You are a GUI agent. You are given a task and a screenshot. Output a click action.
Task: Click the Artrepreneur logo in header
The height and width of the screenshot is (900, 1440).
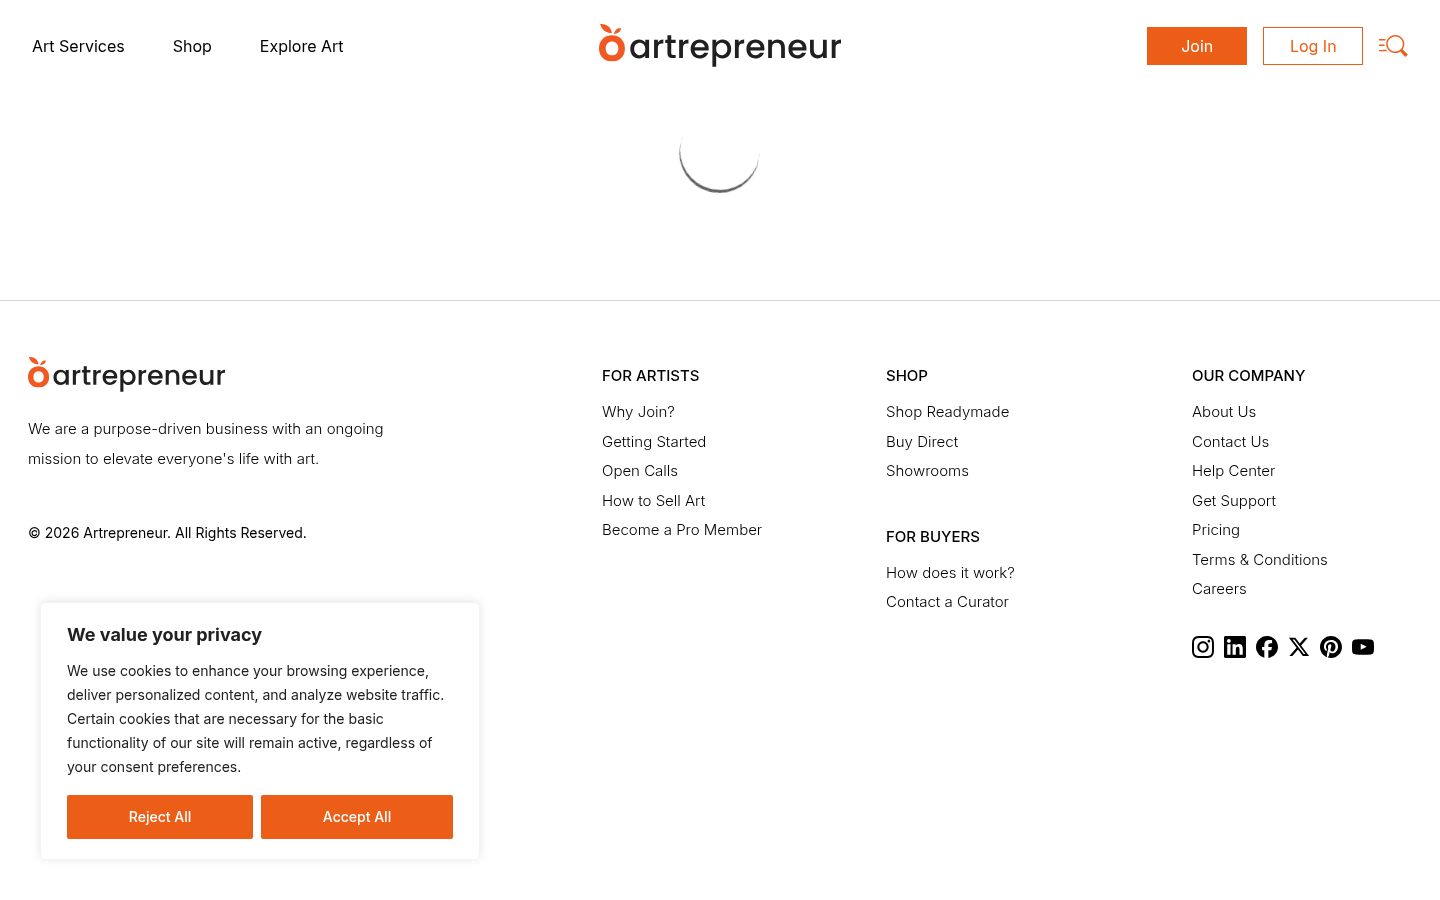[x=720, y=45]
